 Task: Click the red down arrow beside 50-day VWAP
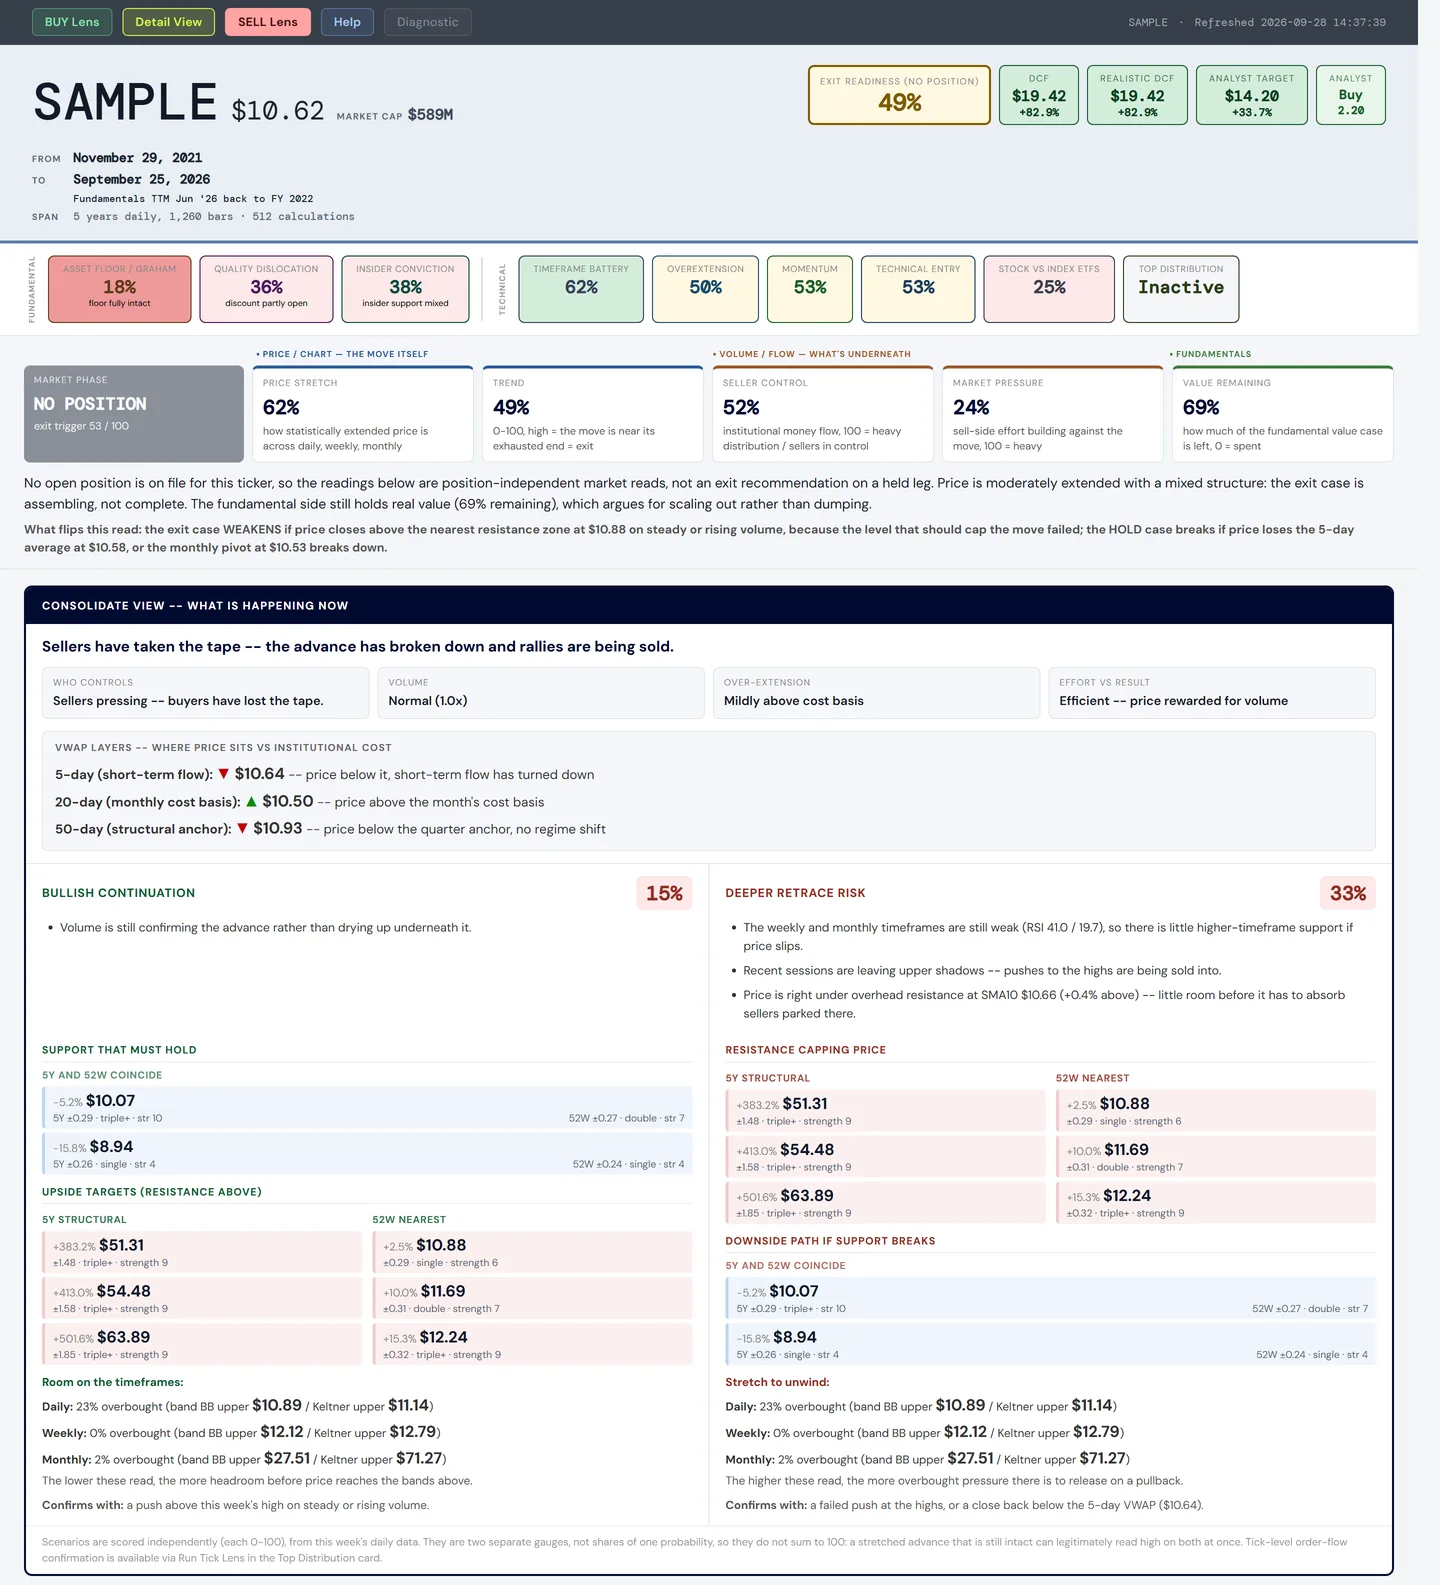(x=242, y=828)
